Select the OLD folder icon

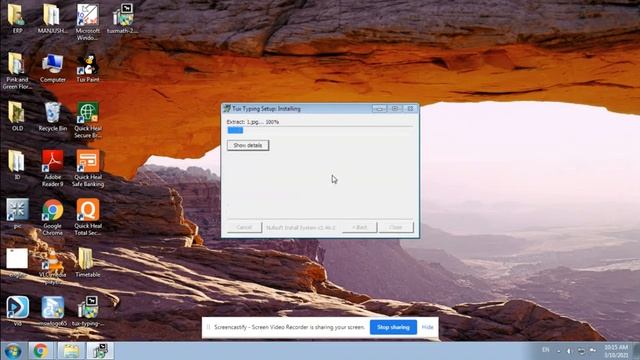point(17,116)
